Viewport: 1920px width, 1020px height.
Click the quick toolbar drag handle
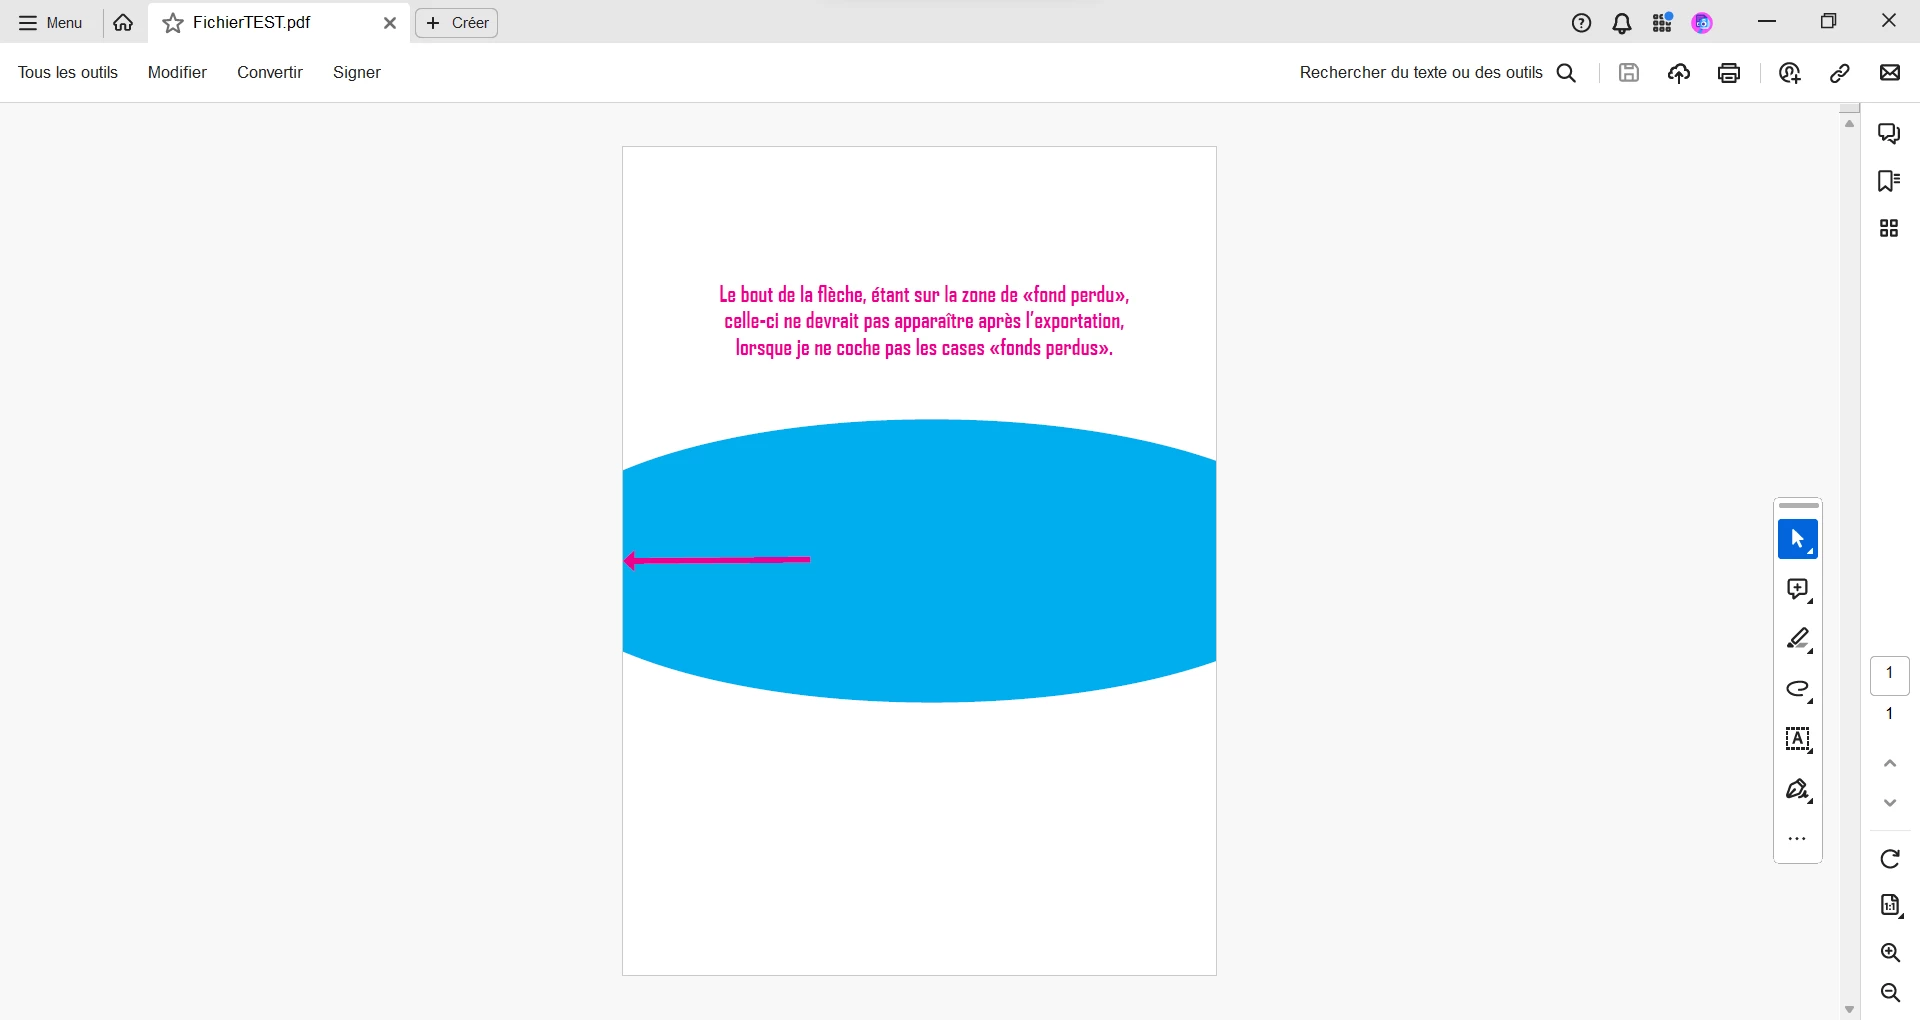1799,506
